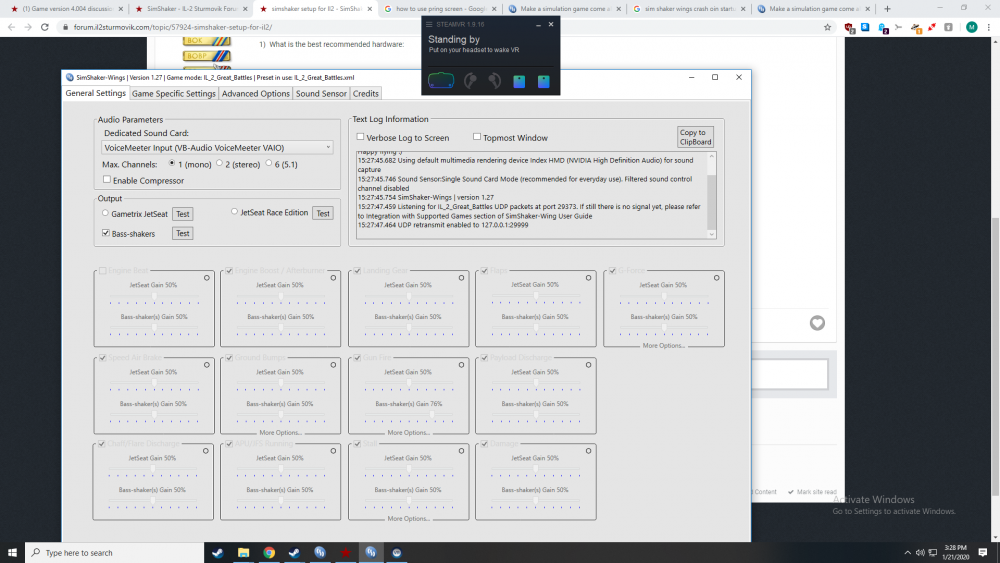
Task: Switch to Game Specific Settings tab
Action: point(173,94)
